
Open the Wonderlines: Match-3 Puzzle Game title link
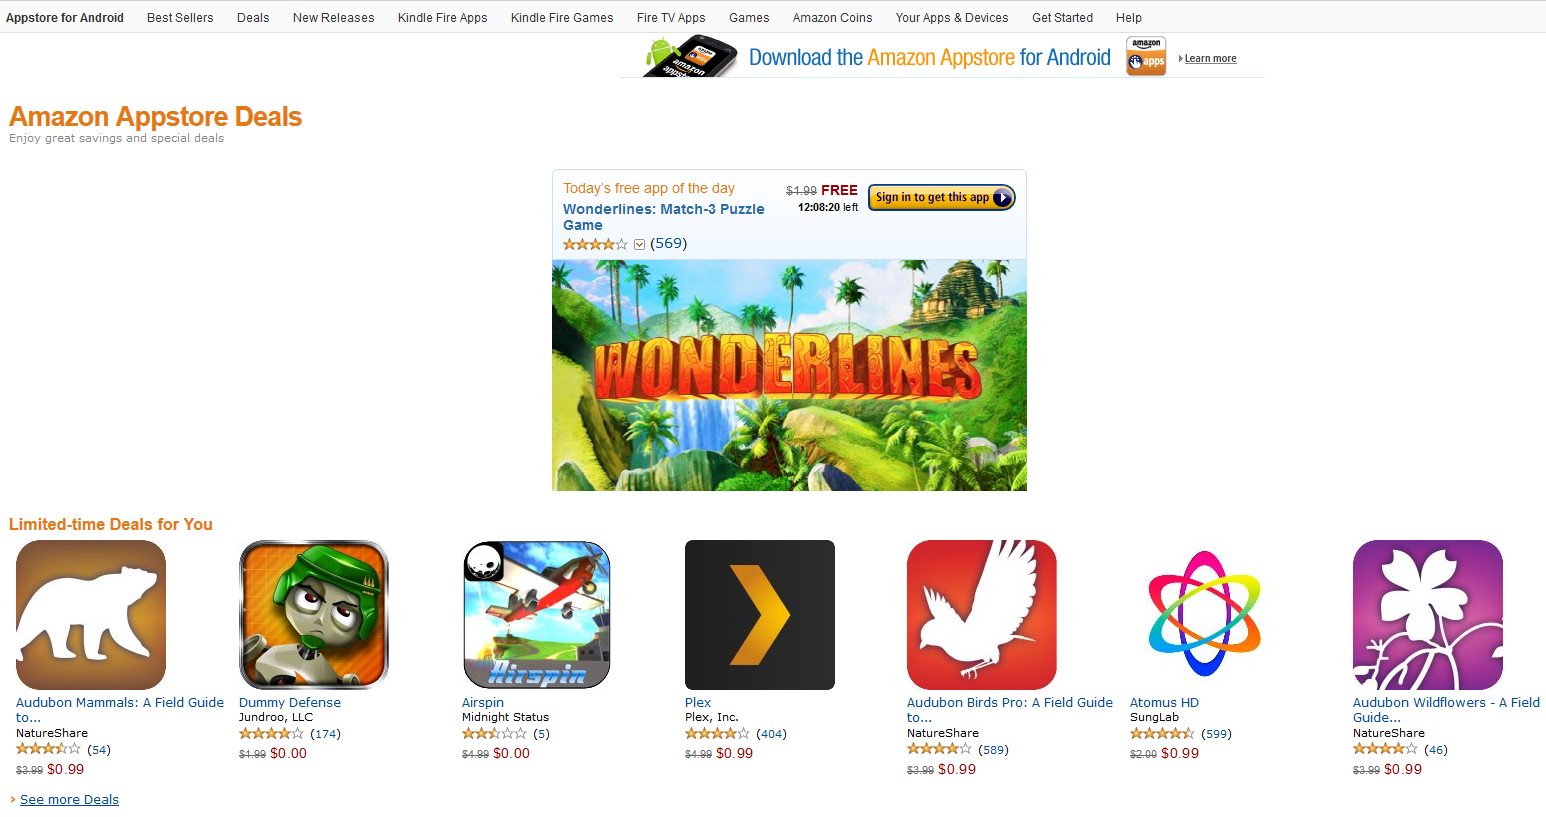pyautogui.click(x=663, y=217)
